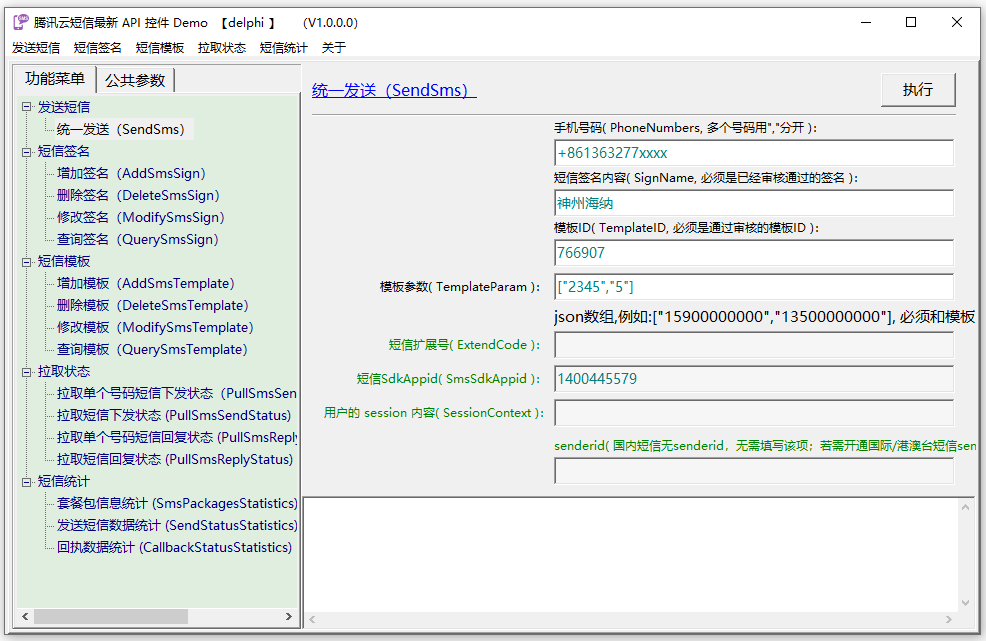The width and height of the screenshot is (986, 641).
Task: Click output area scroll left arrow
Action: [312, 620]
